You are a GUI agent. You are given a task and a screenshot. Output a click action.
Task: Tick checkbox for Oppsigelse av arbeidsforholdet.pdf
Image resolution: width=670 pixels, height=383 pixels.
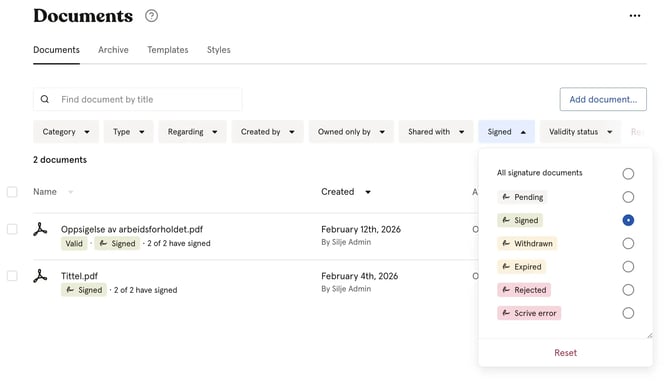coord(12,229)
